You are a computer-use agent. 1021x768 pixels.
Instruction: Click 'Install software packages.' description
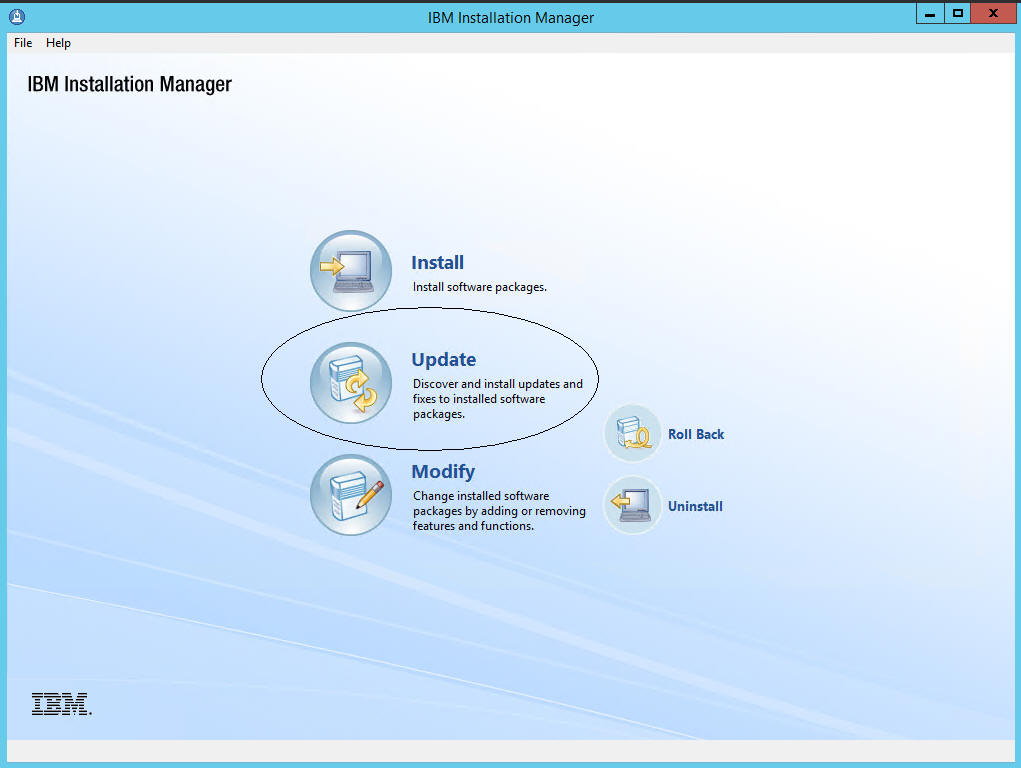coord(480,287)
